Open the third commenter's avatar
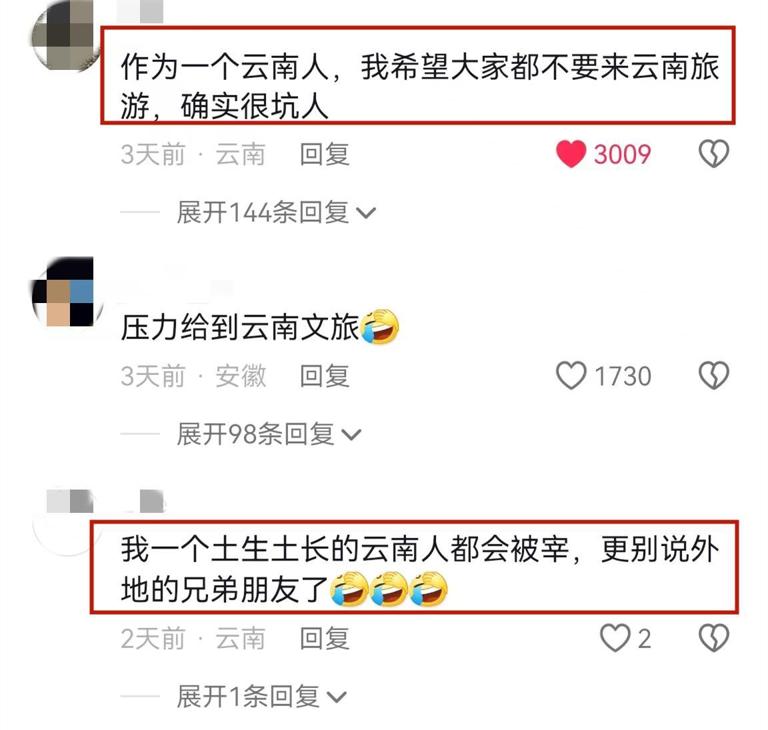768x730 pixels. pyautogui.click(x=66, y=522)
